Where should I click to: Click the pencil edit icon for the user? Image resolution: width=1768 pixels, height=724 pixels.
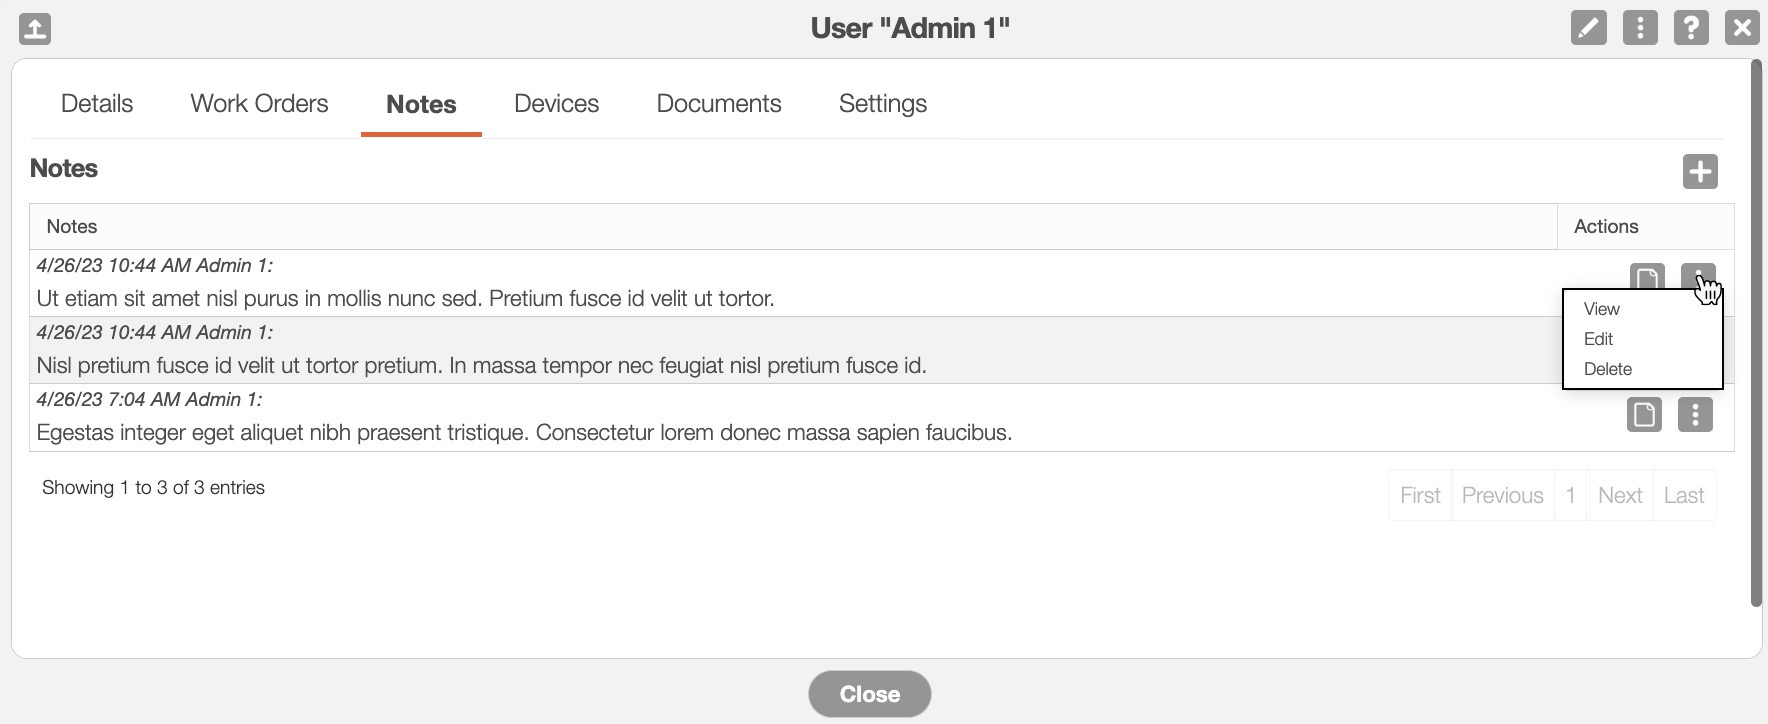[1588, 28]
